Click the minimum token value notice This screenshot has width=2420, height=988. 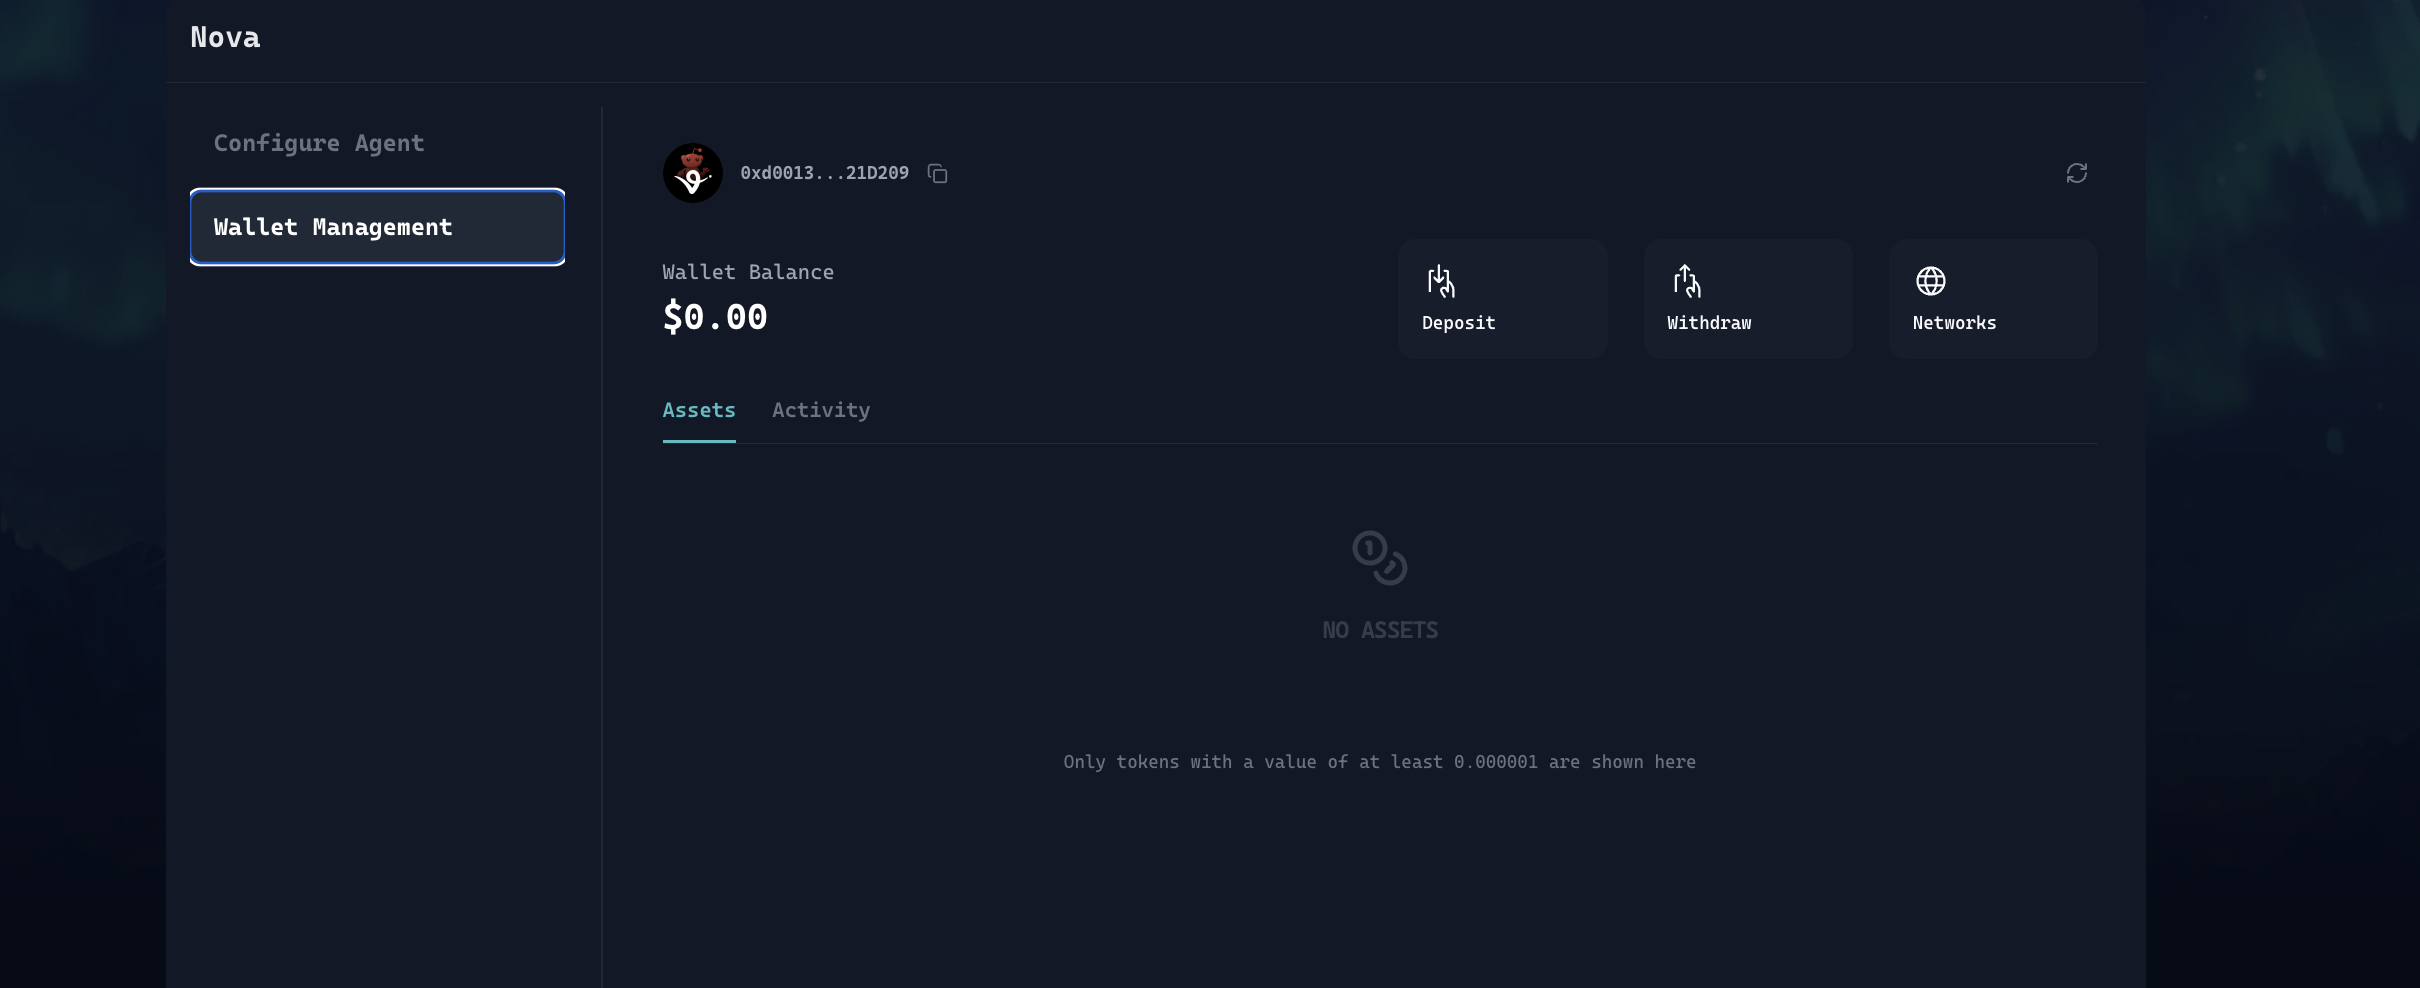1379,762
